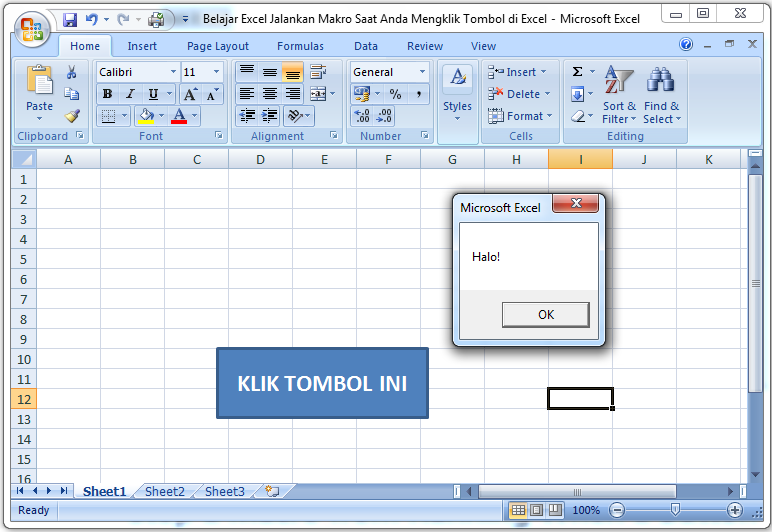Click Insert cells button
Screen dimensions: 772x532
[517, 72]
